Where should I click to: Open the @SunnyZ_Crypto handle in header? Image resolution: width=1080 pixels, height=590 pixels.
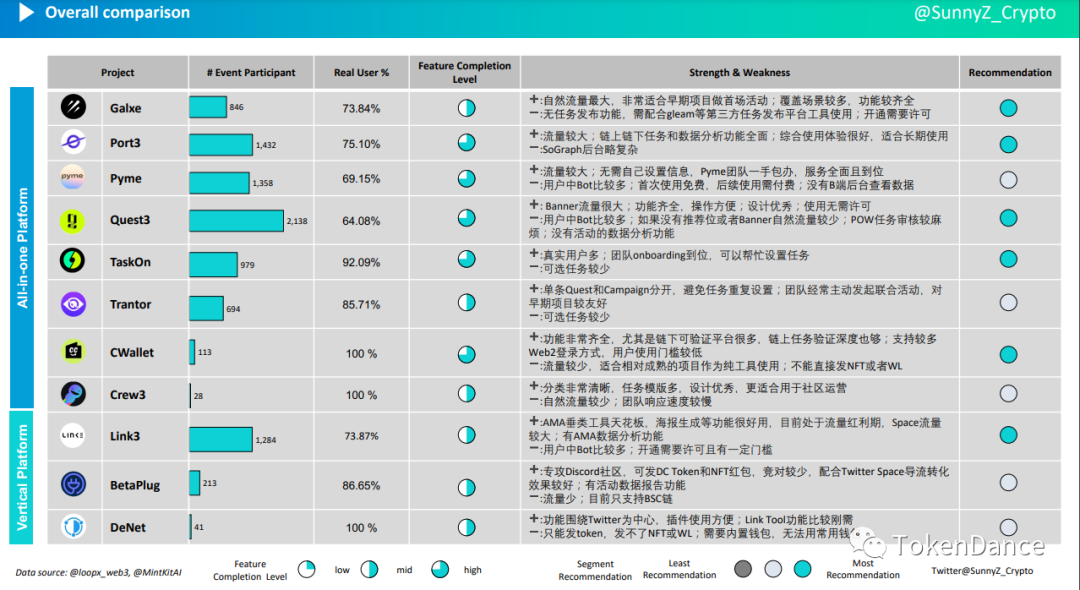coord(984,12)
